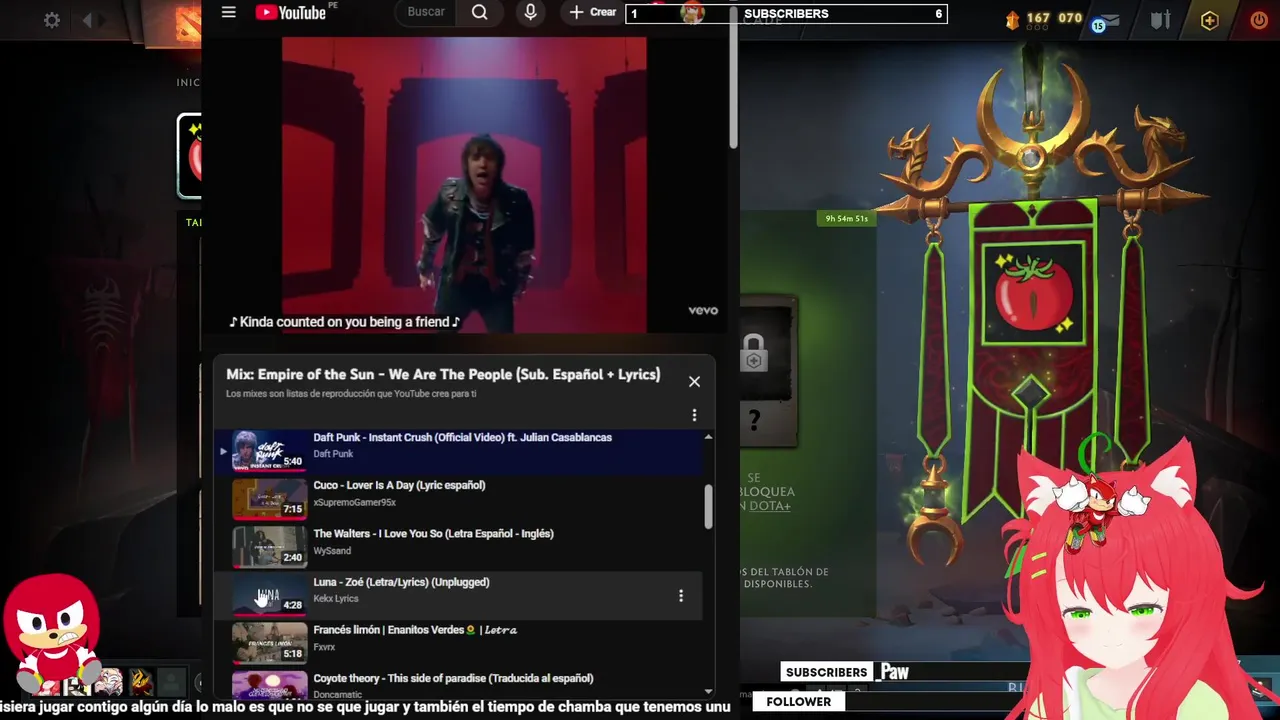Open Dota armory shield and sword icon
The image size is (1280, 720).
pos(1160,20)
